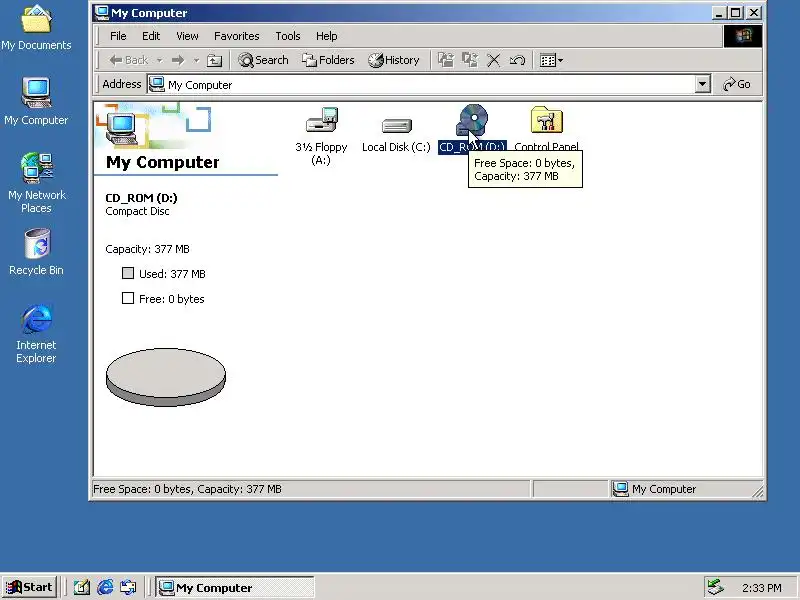Launch Internet Explorer from quick launch
Screen dimensions: 800x600
pyautogui.click(x=105, y=588)
